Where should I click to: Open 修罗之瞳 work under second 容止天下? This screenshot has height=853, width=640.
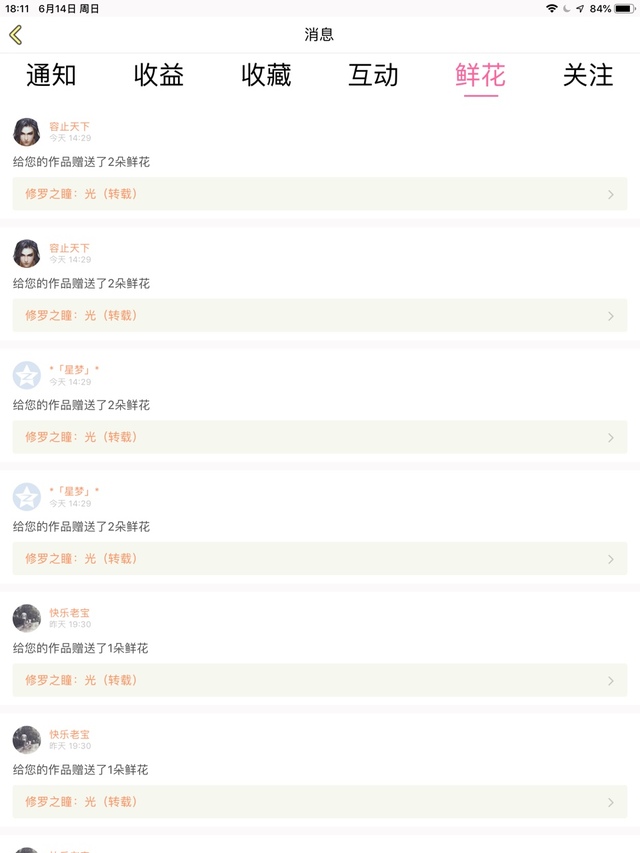point(82,315)
